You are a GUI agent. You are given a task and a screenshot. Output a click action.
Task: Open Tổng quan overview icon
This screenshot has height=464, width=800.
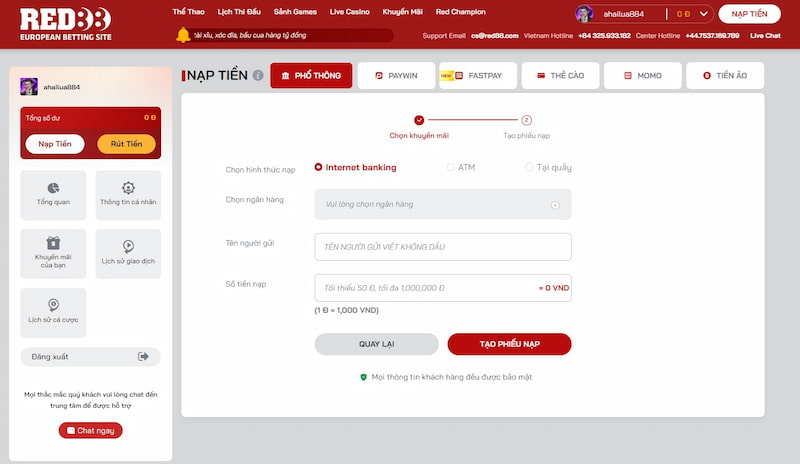tap(53, 188)
